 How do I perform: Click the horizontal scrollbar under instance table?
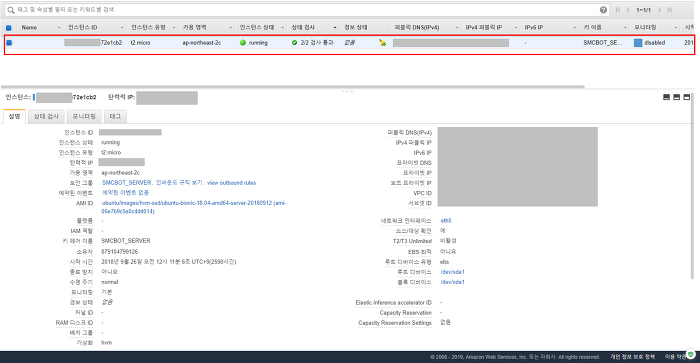click(292, 87)
